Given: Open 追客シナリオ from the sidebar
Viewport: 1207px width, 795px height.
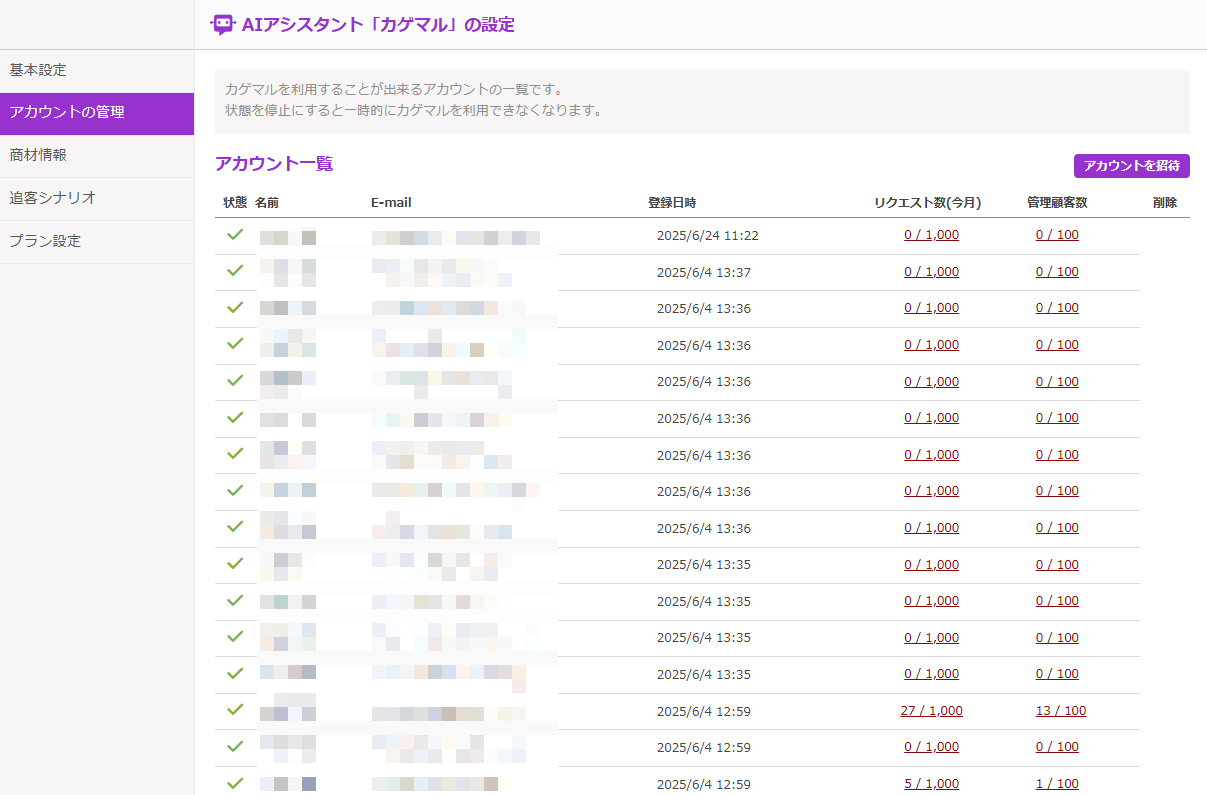Looking at the screenshot, I should (52, 198).
